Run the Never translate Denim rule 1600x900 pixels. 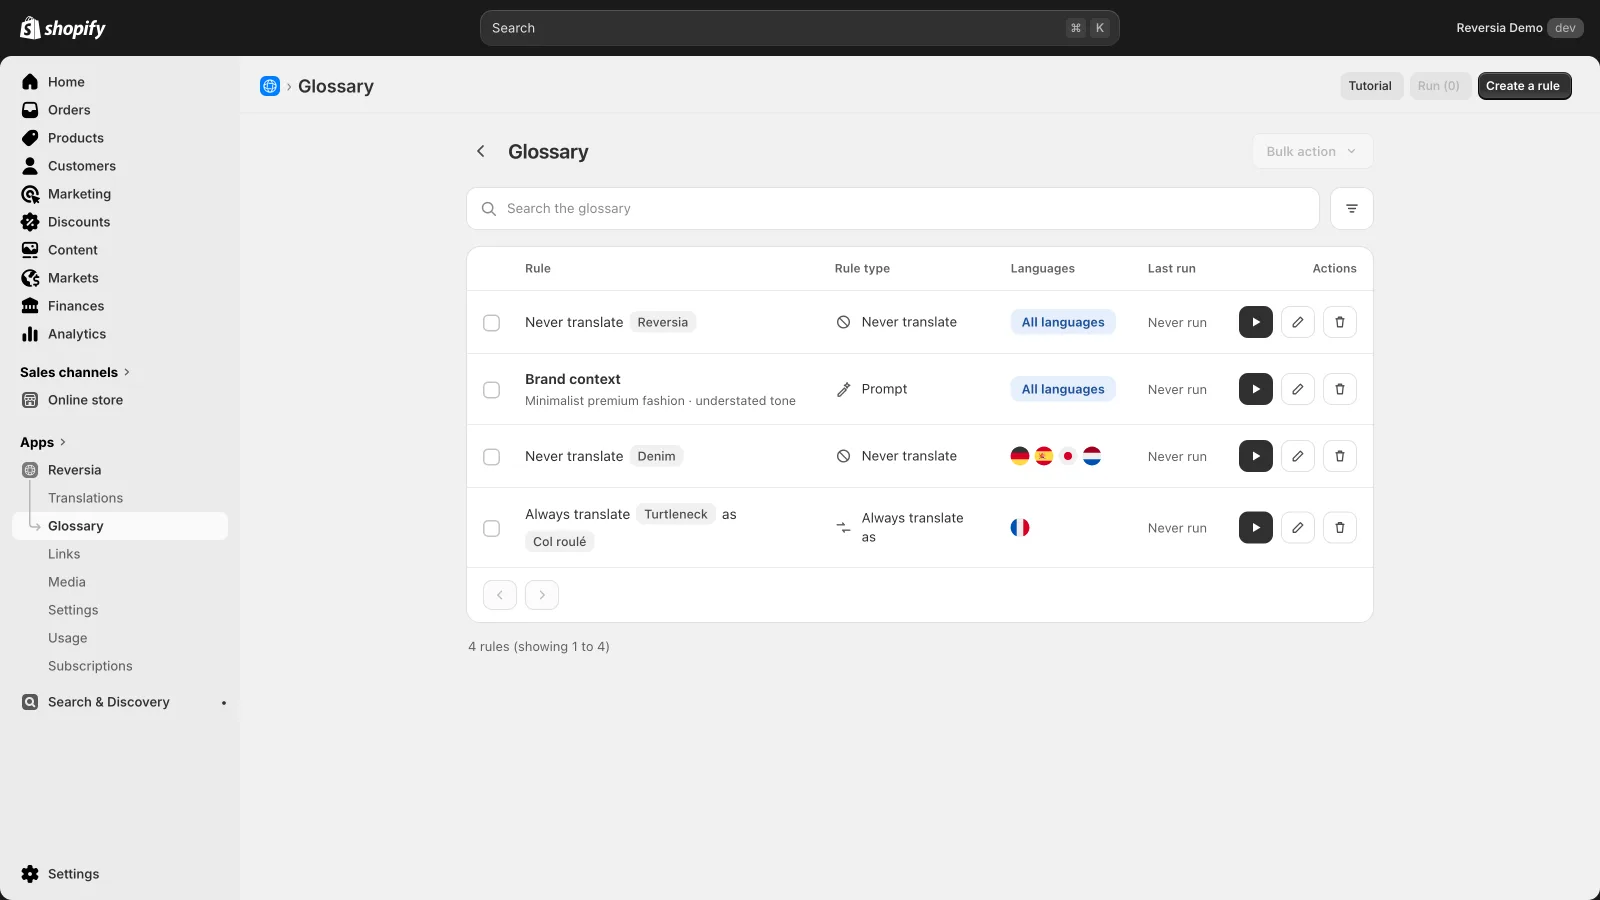1256,456
